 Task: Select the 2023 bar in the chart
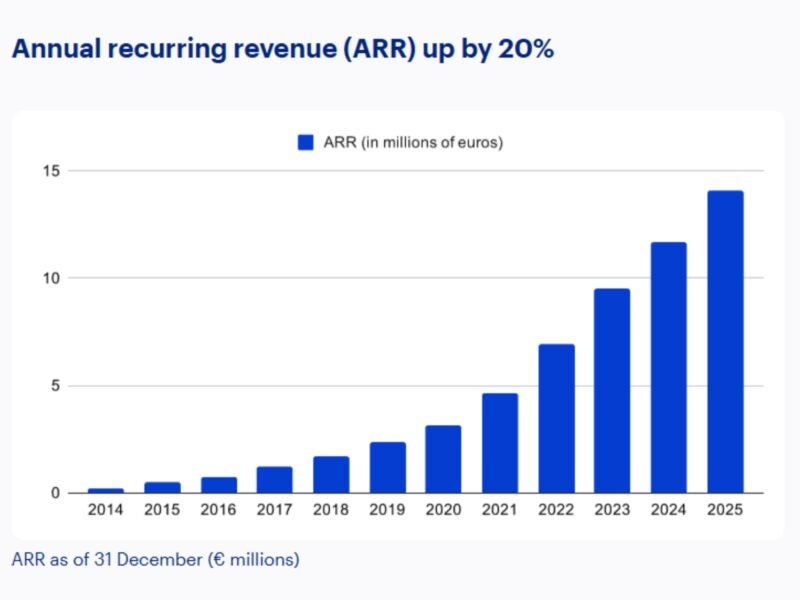click(x=612, y=391)
